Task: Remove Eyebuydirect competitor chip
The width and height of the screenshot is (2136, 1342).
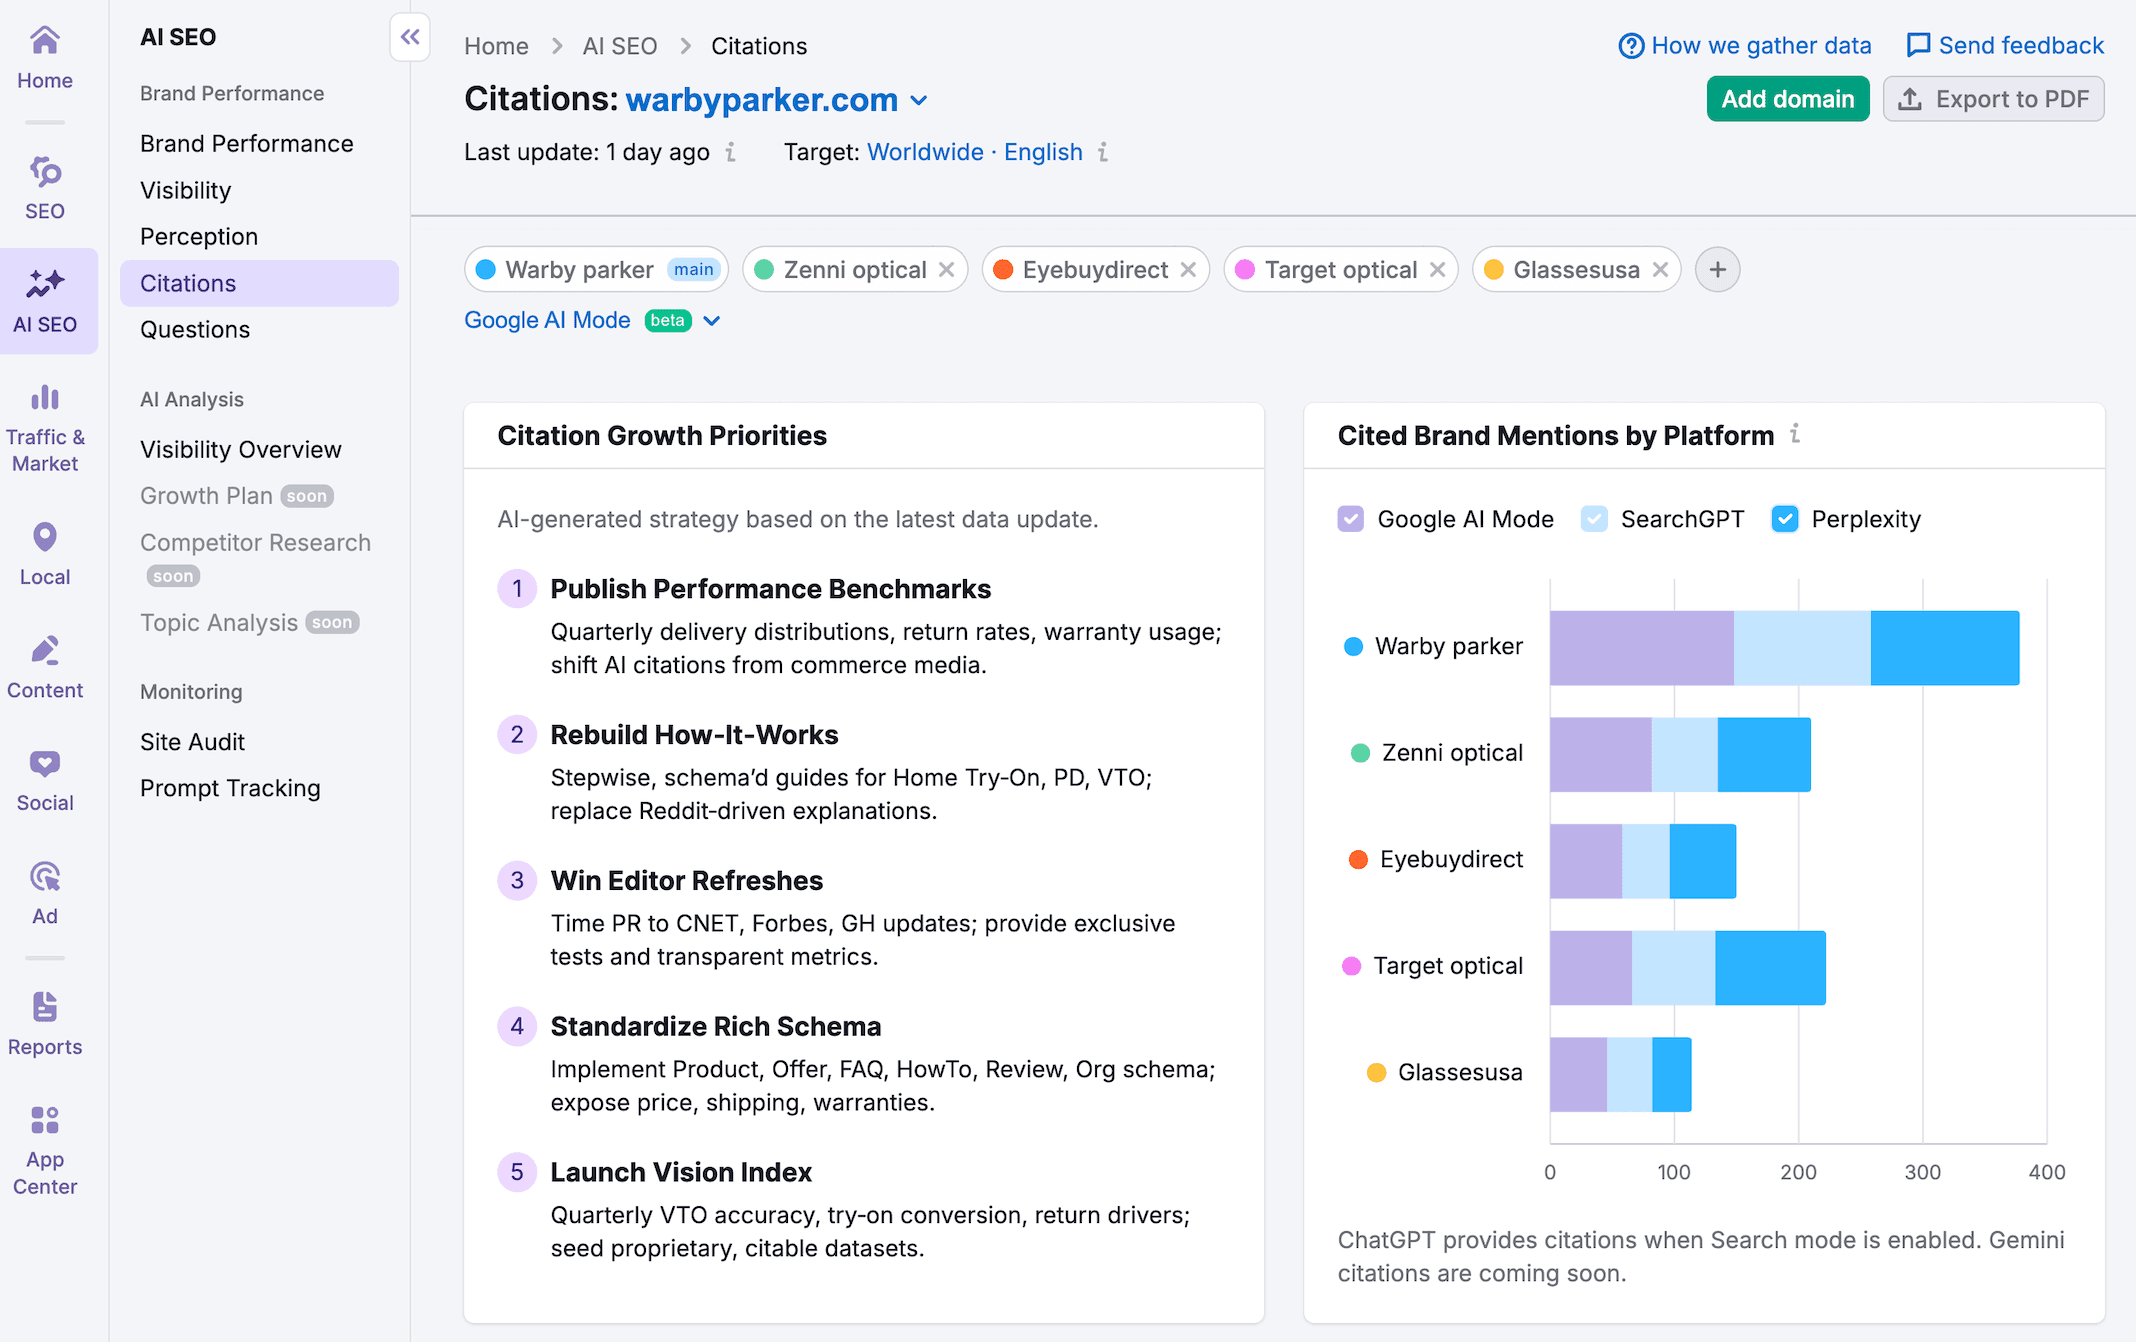Action: (1188, 270)
